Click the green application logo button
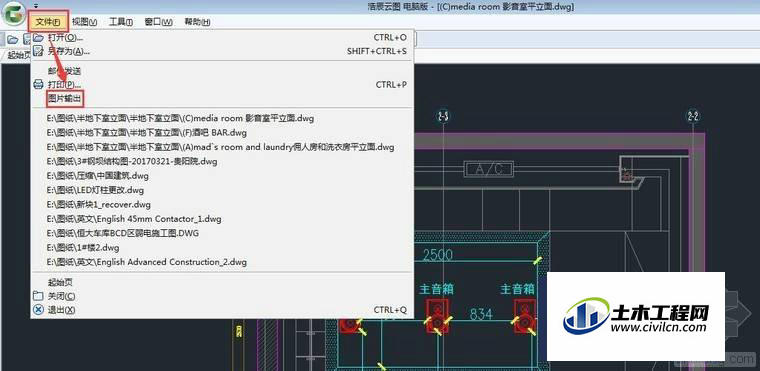 pyautogui.click(x=13, y=15)
